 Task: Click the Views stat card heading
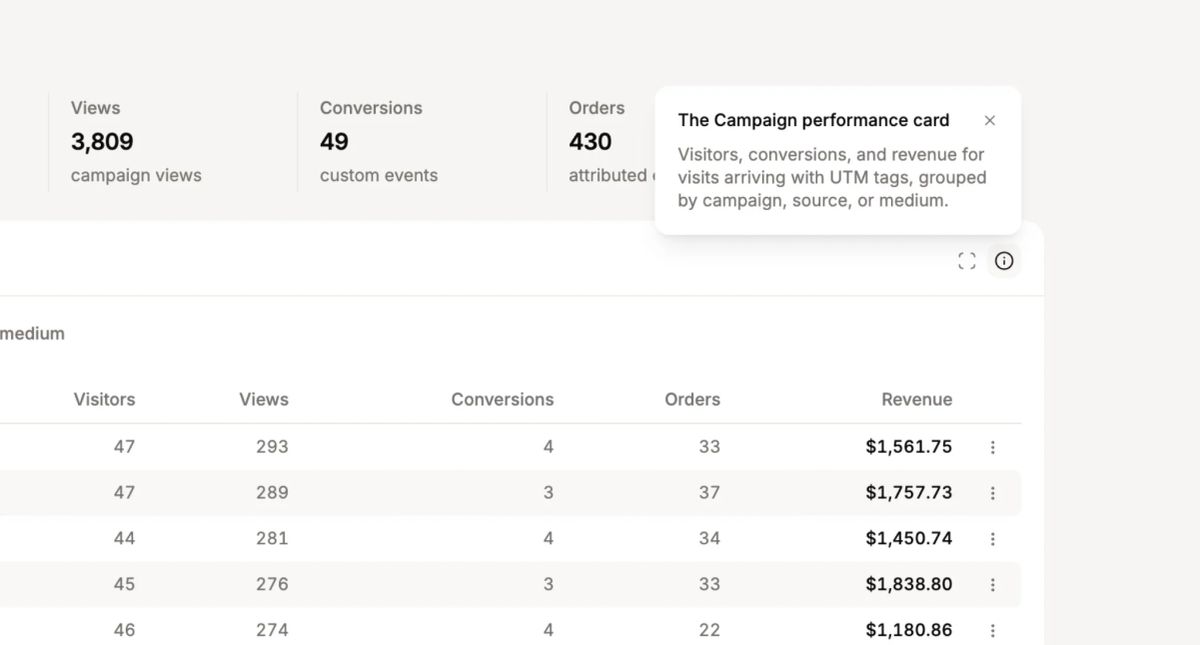pyautogui.click(x=95, y=108)
